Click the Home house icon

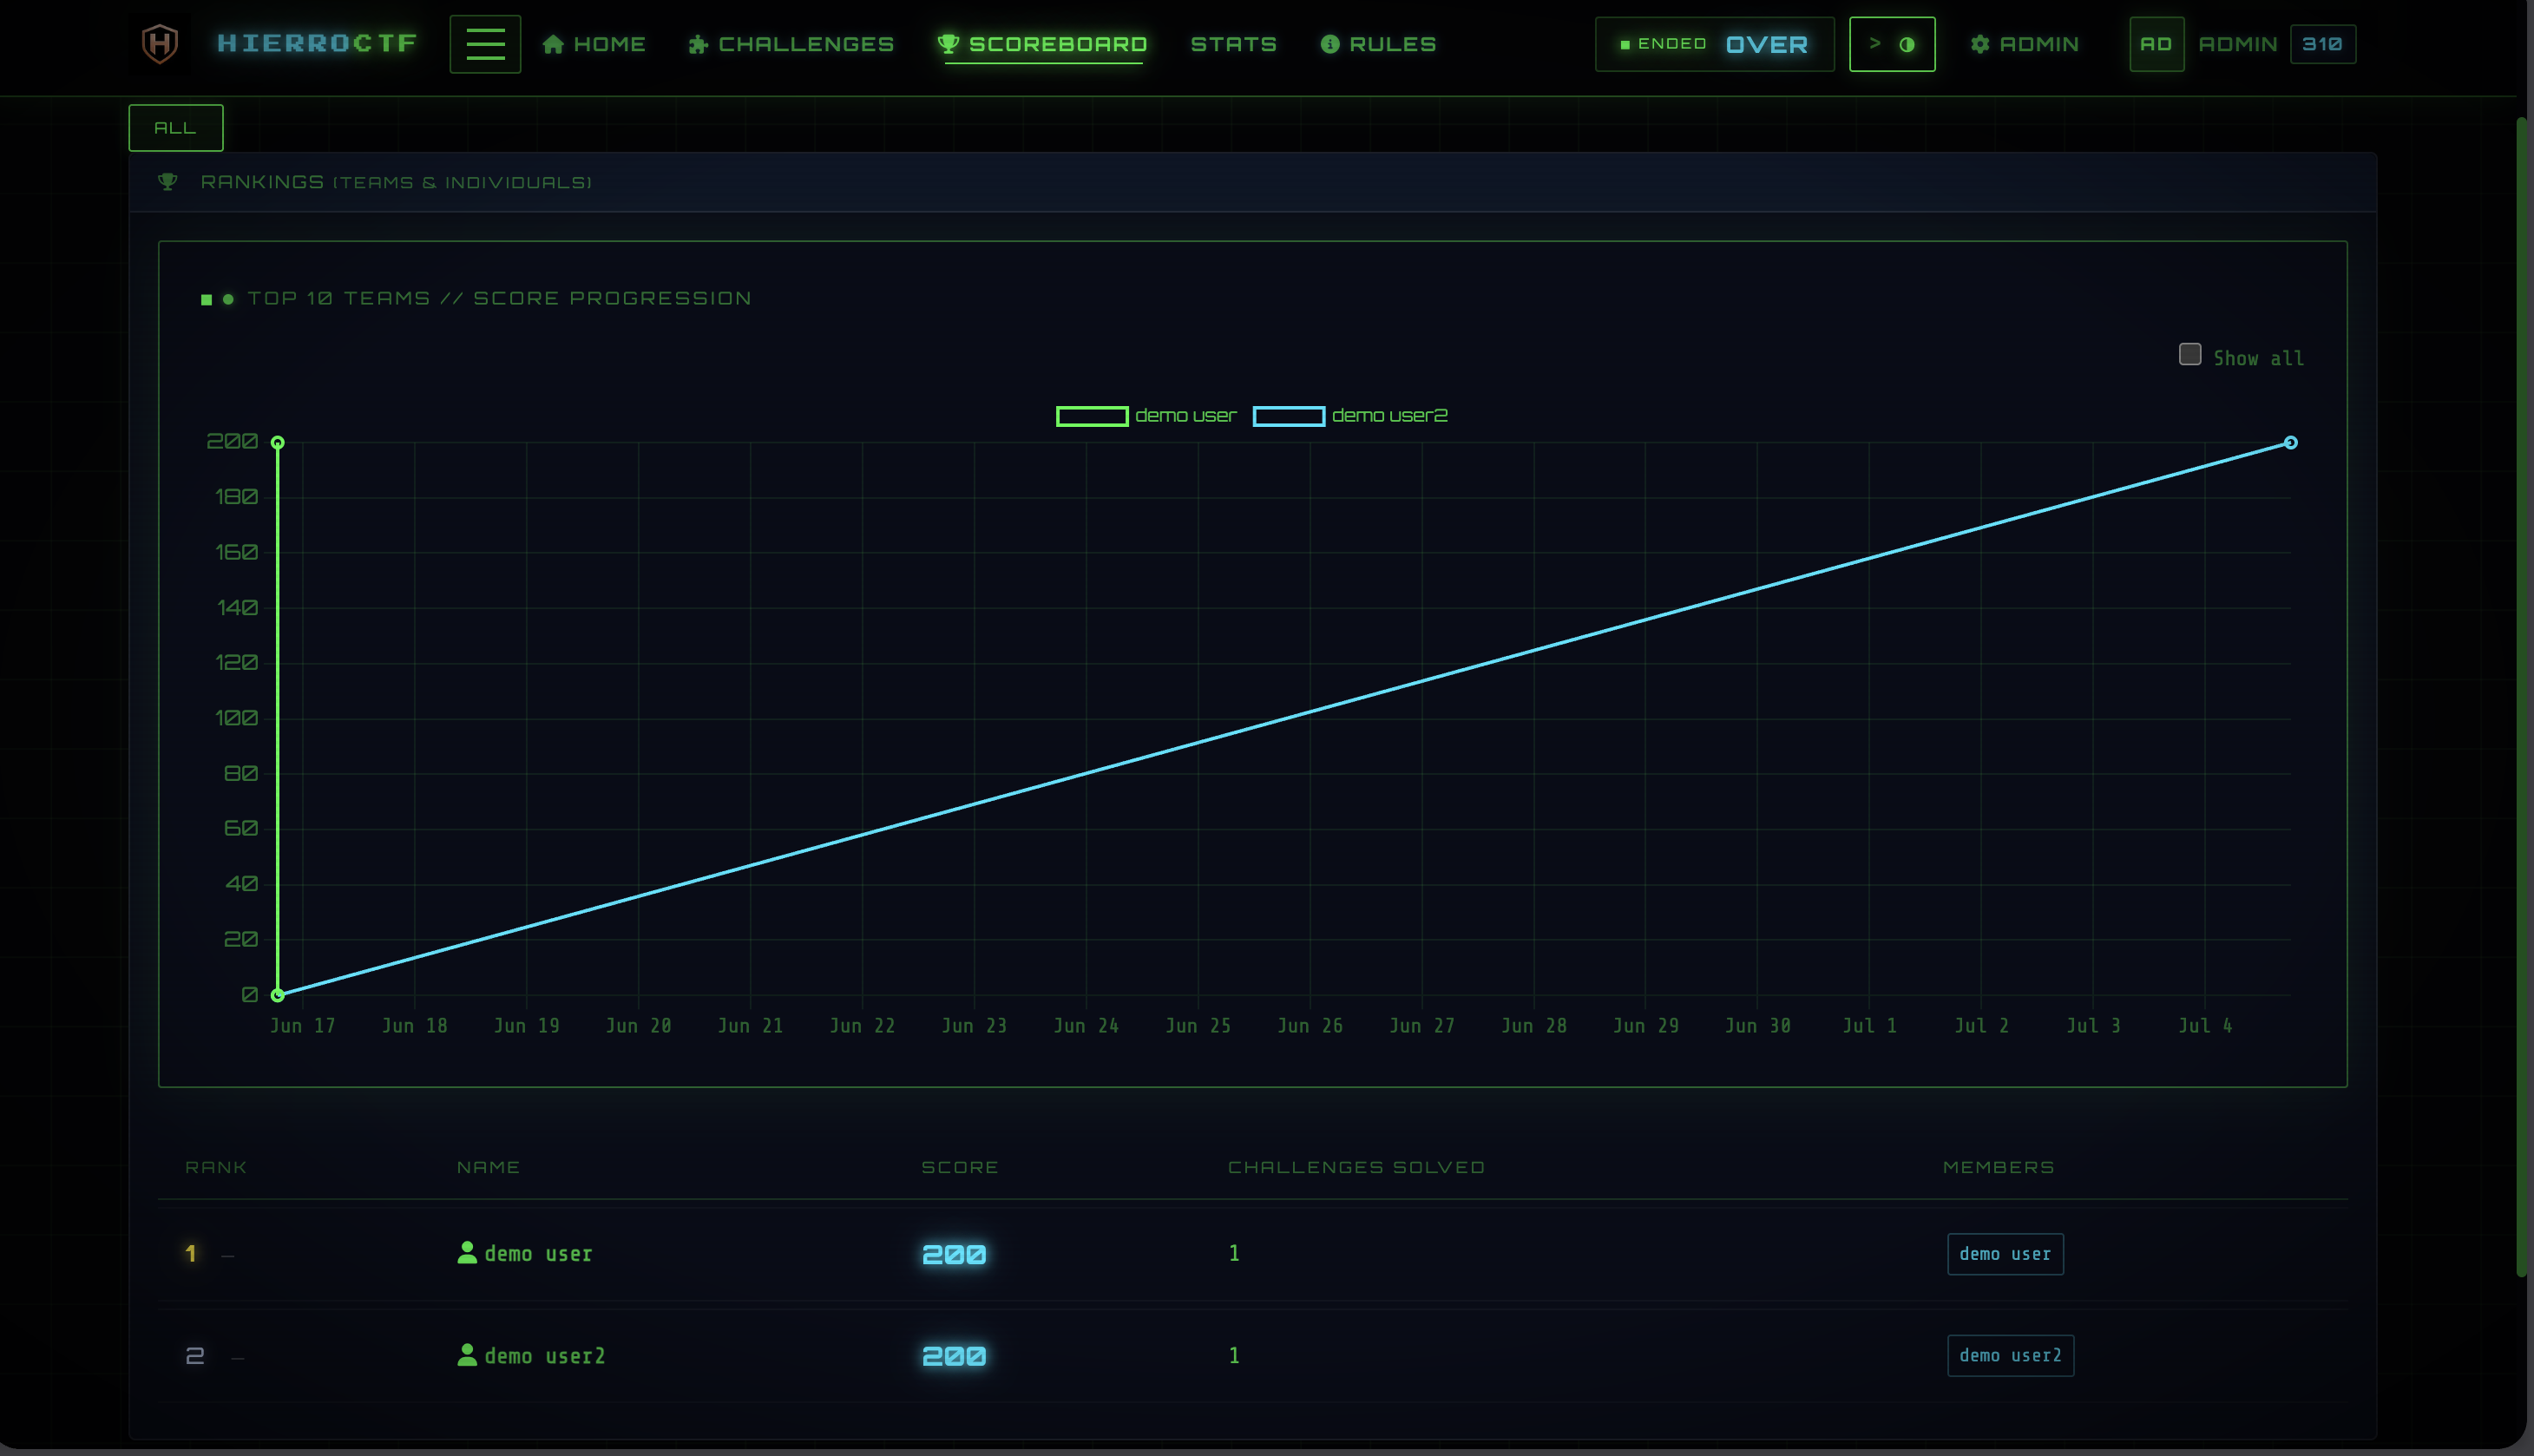pyautogui.click(x=553, y=44)
